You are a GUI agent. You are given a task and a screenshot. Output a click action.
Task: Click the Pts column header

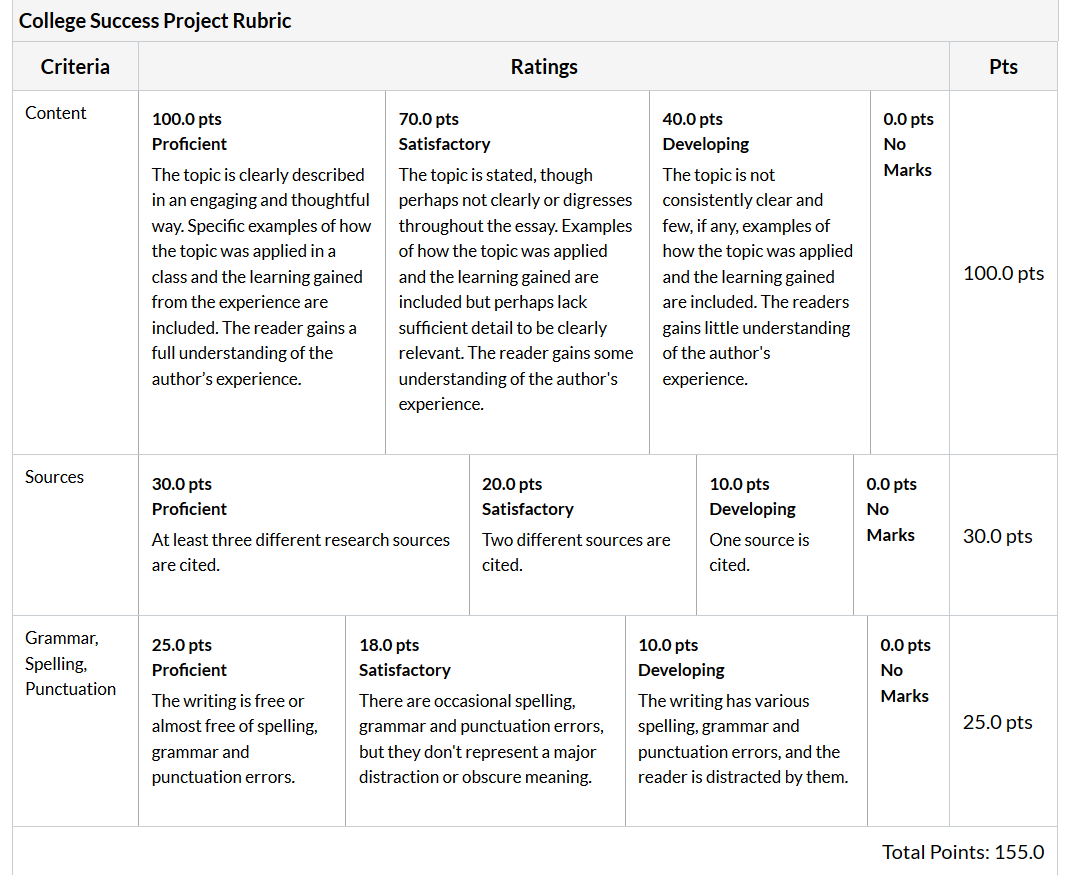pos(1003,67)
